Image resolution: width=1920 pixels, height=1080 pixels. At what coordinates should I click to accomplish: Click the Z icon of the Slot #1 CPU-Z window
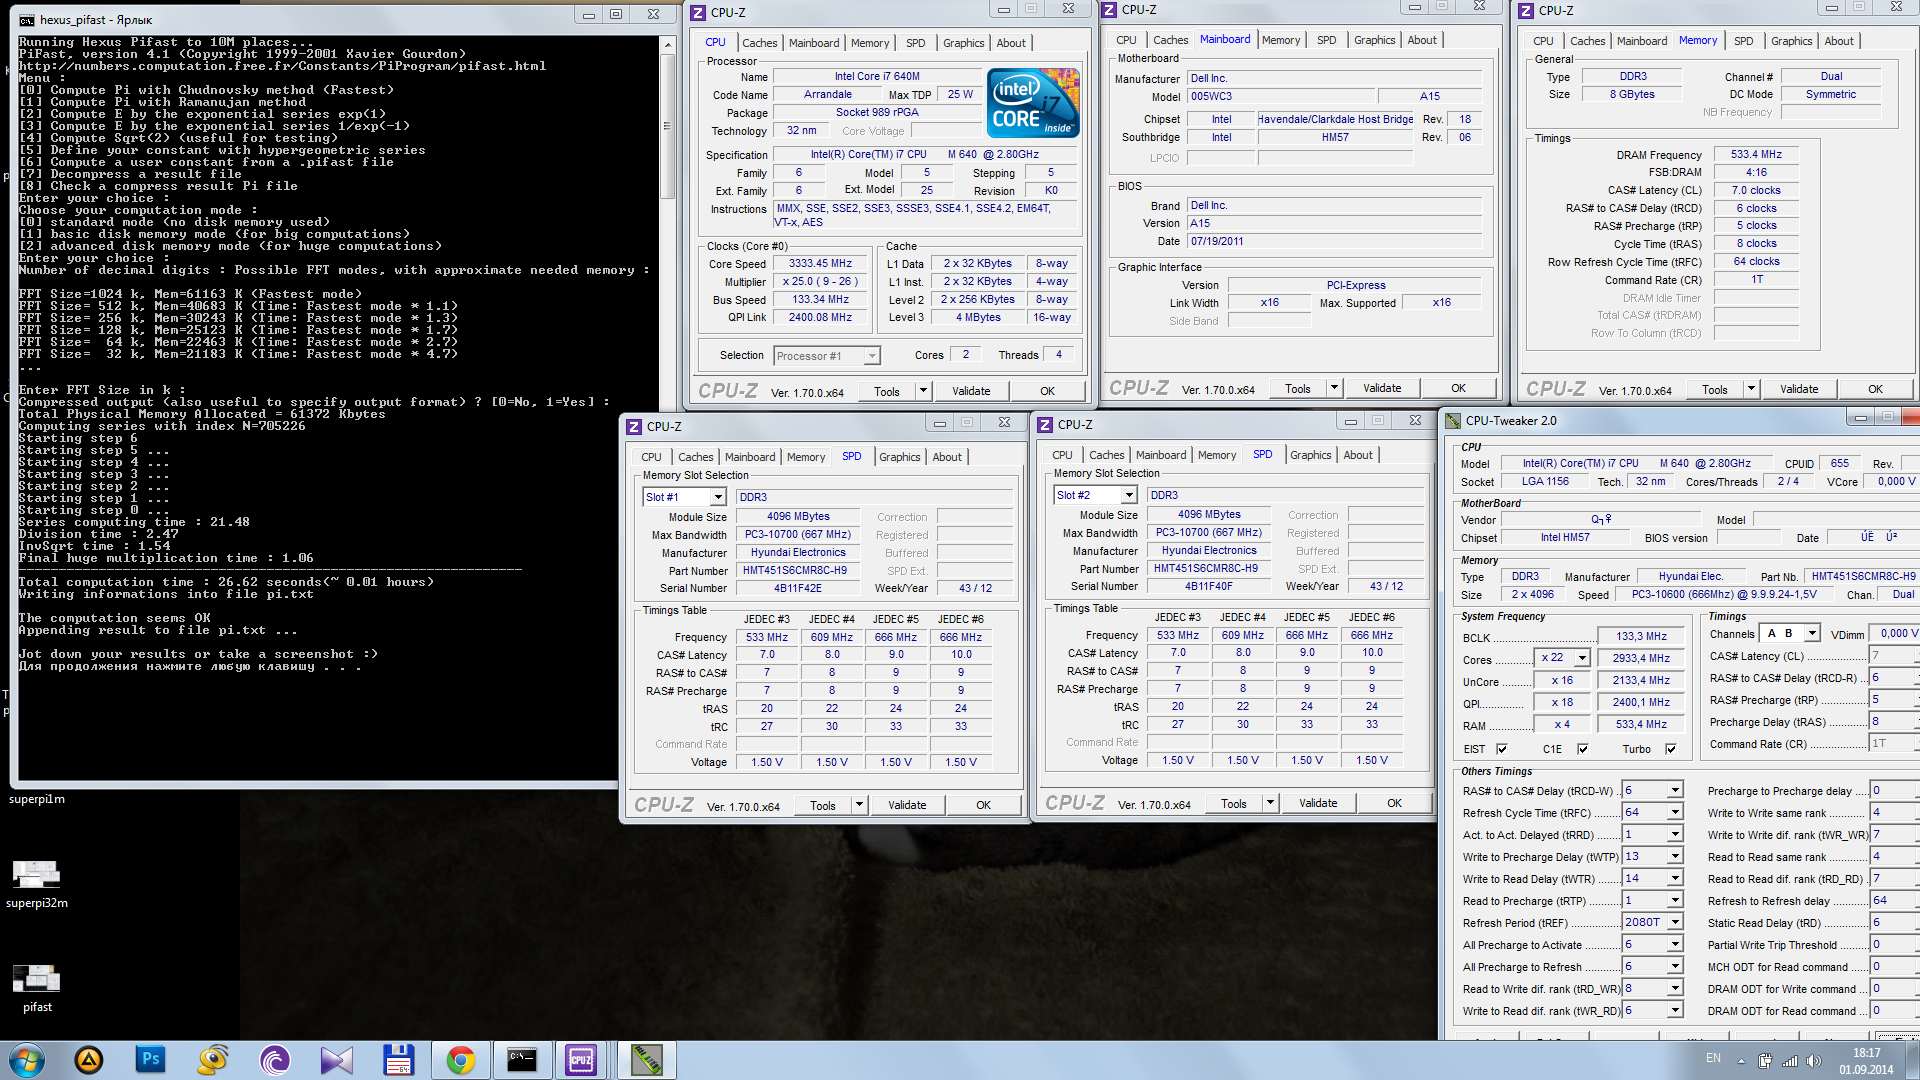[634, 427]
